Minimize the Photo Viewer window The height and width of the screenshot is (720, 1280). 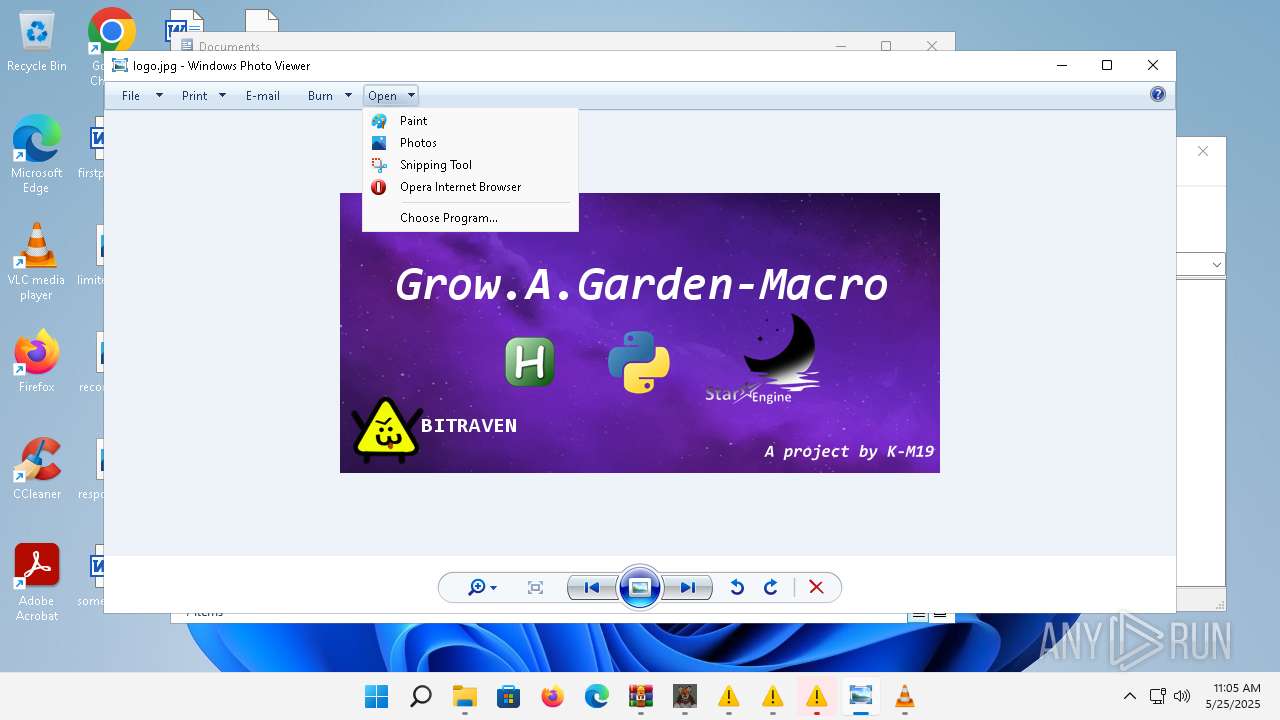1061,65
